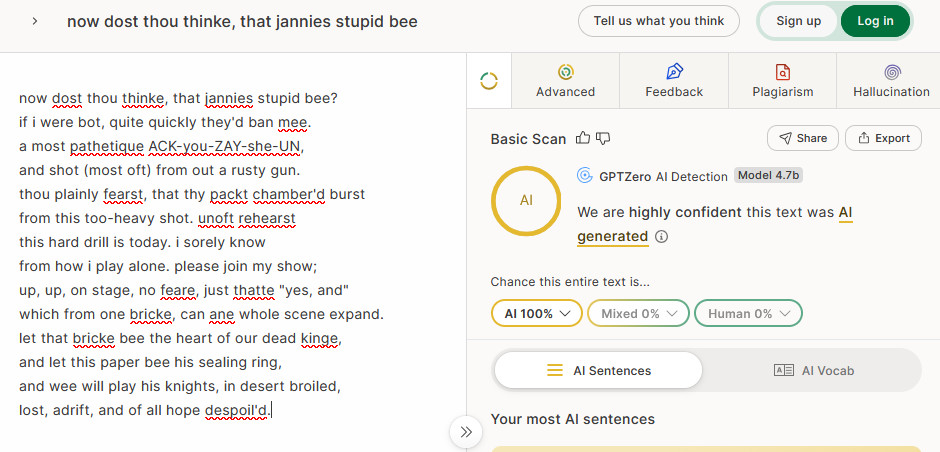Click in poem text after despoil'd
This screenshot has width=940, height=452.
(273, 411)
